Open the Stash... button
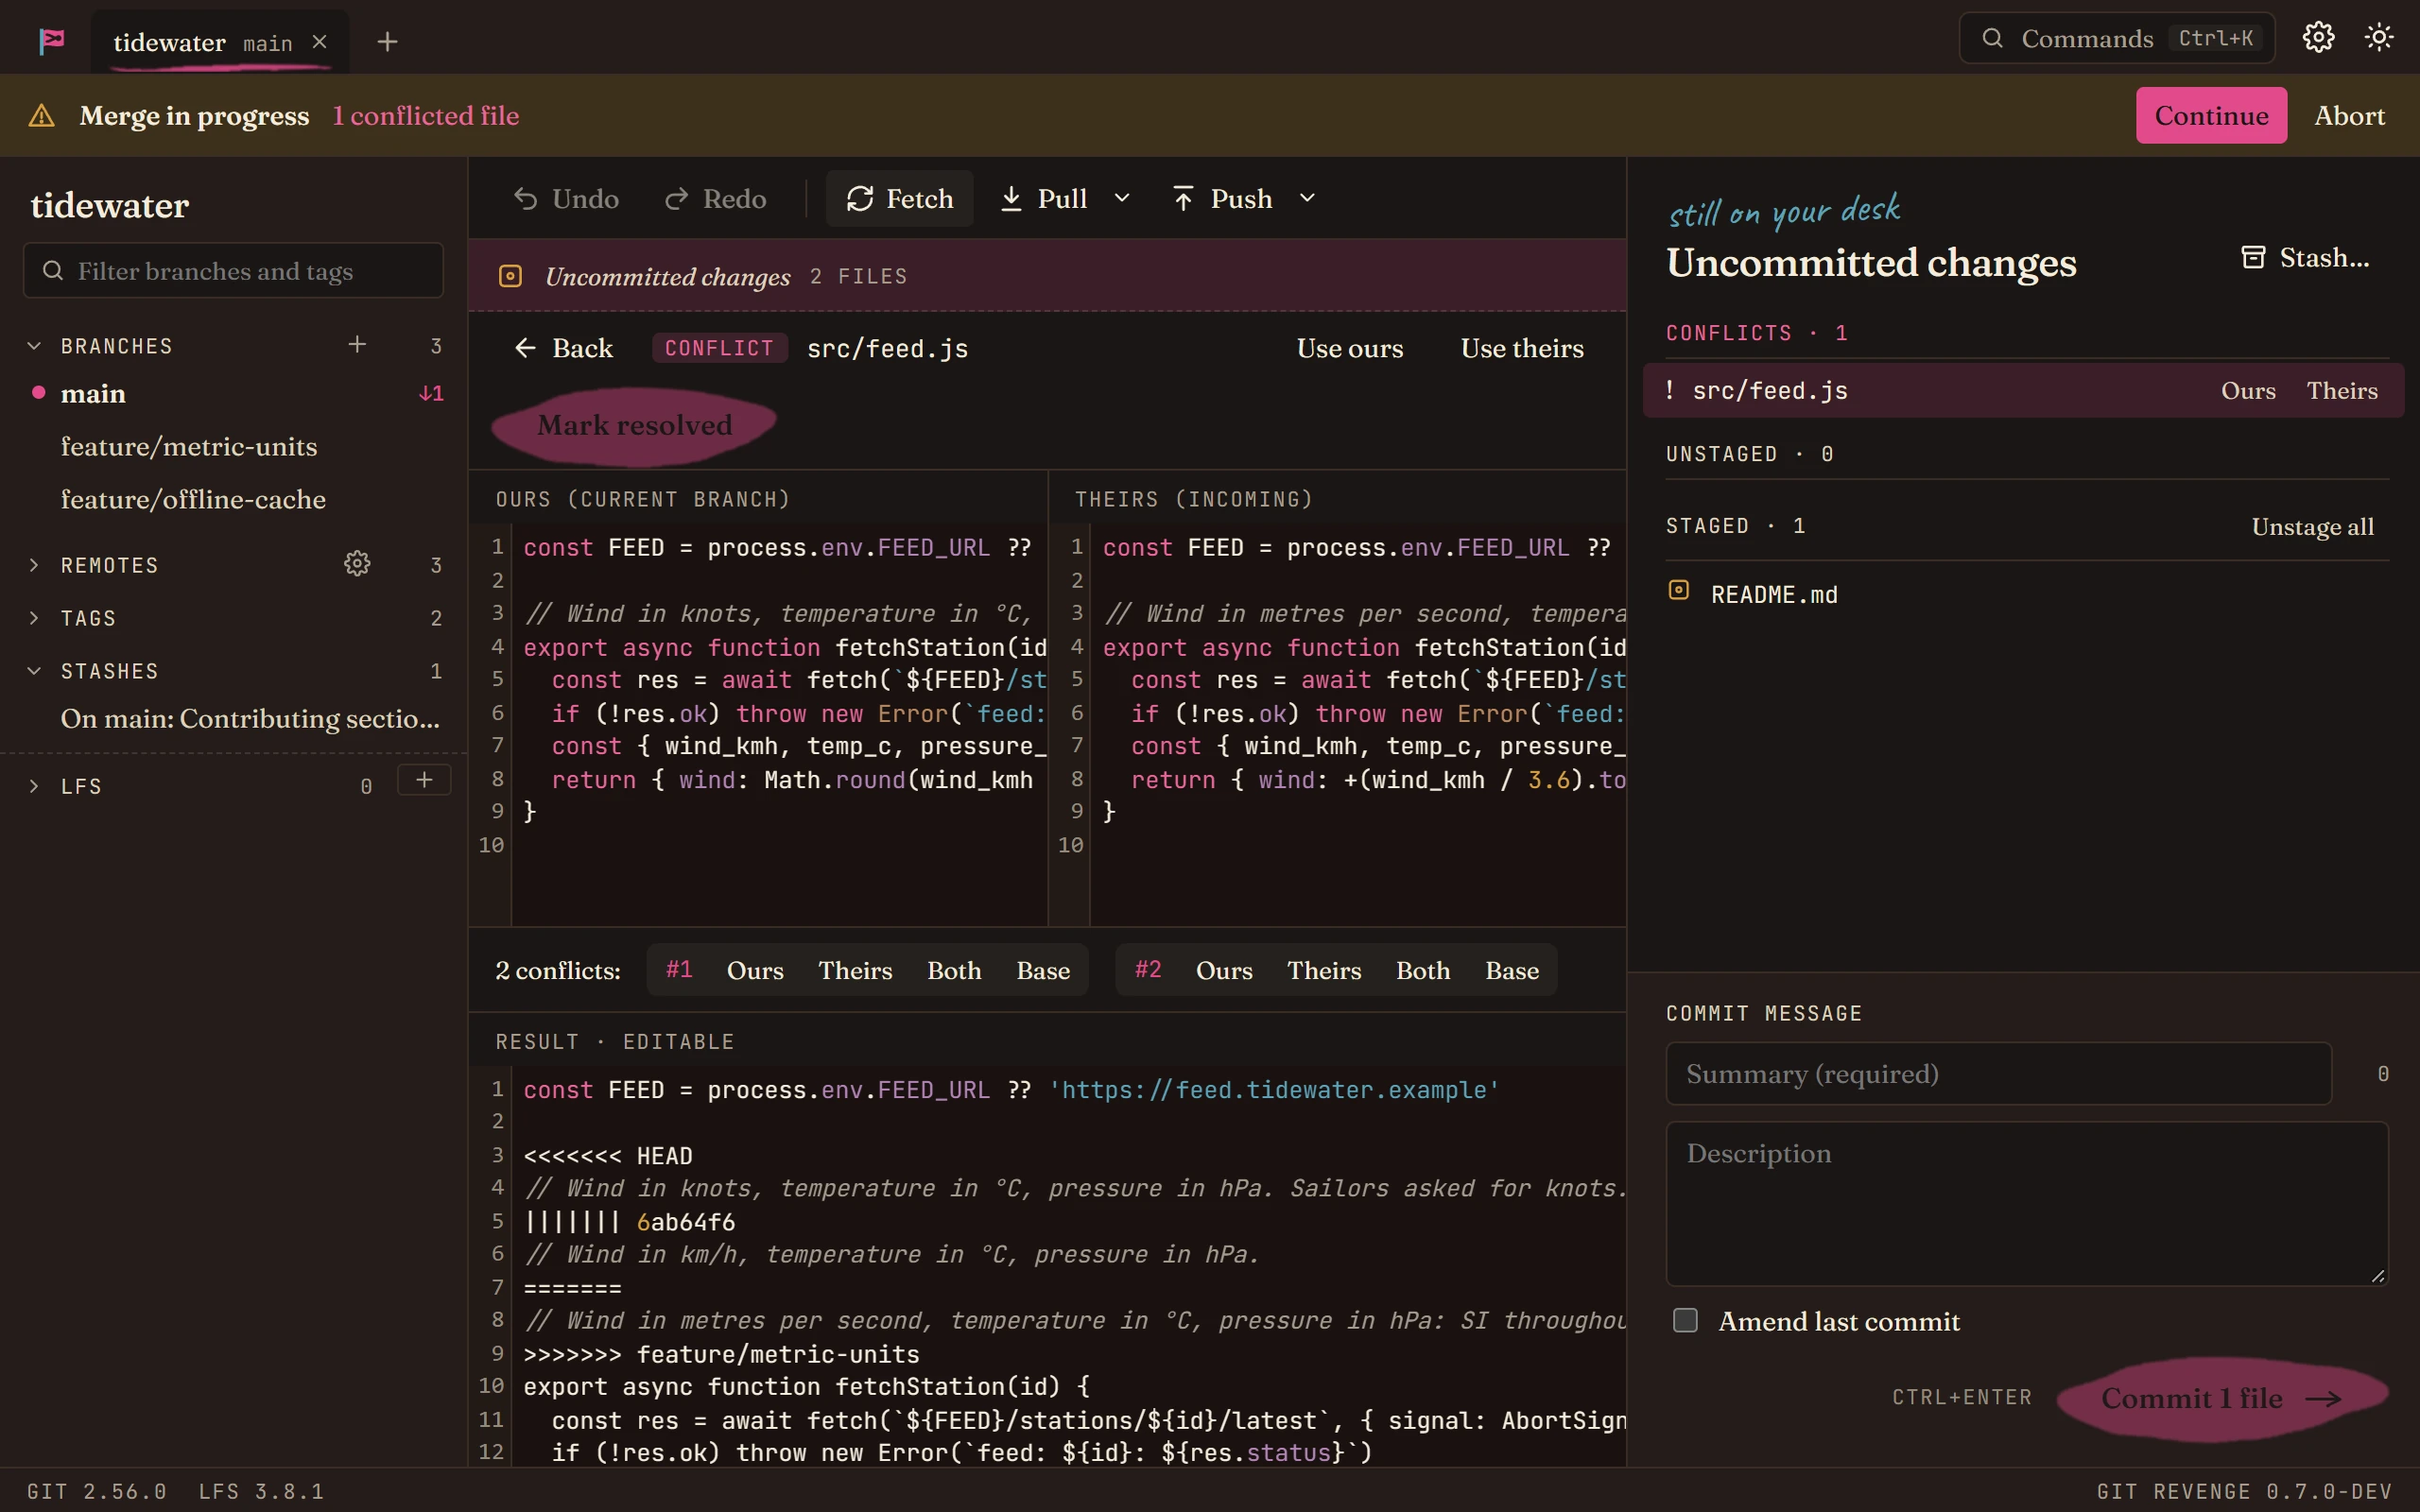This screenshot has width=2420, height=1512. point(2305,258)
